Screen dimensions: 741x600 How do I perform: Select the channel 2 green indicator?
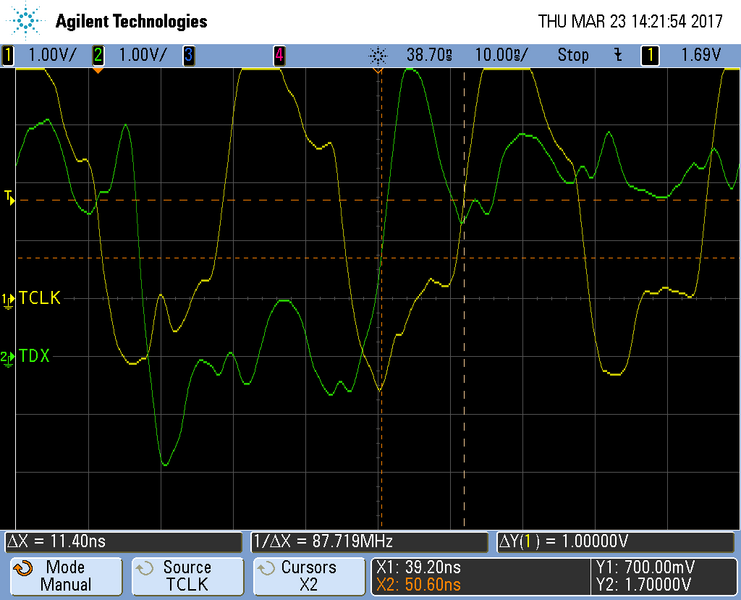(x=98, y=55)
